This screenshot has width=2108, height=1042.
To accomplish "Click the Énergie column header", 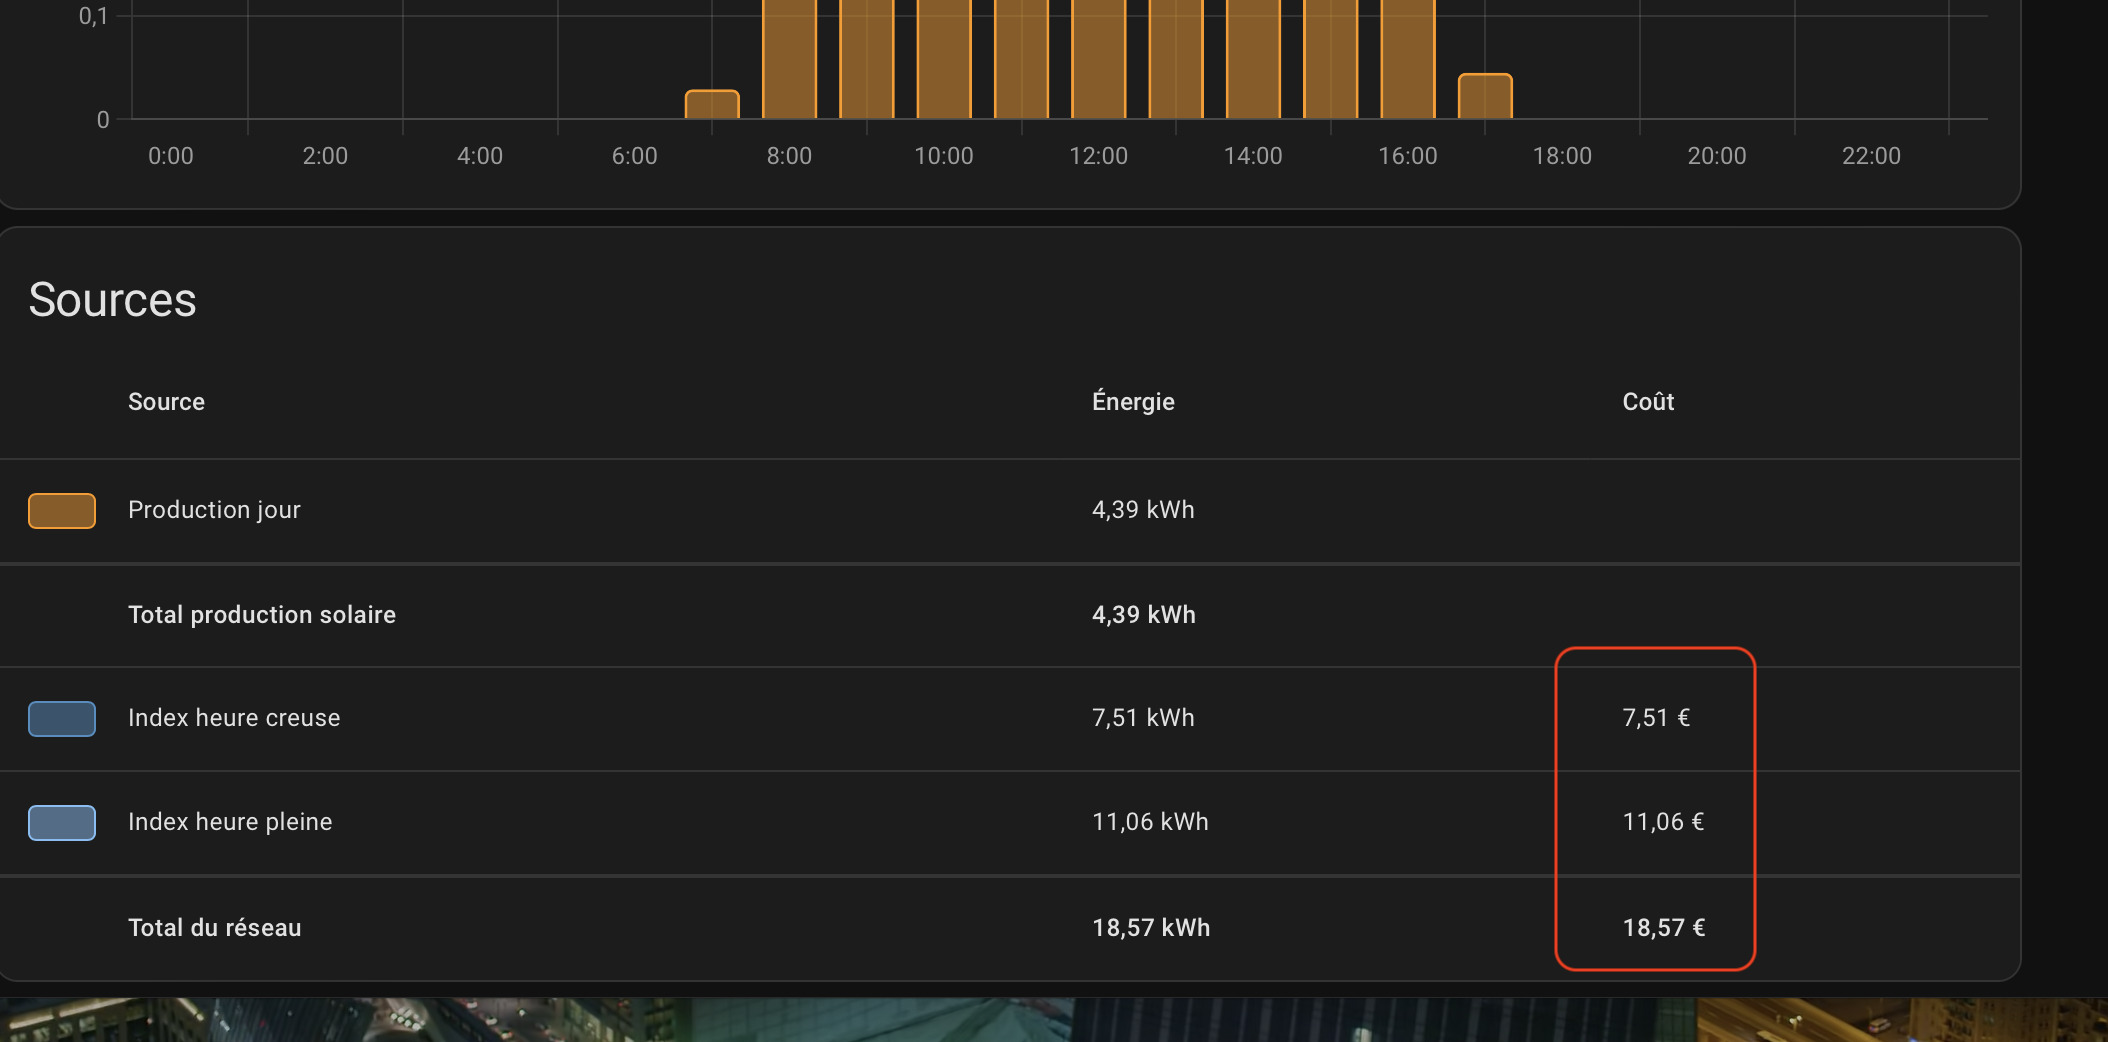I will click(1133, 402).
